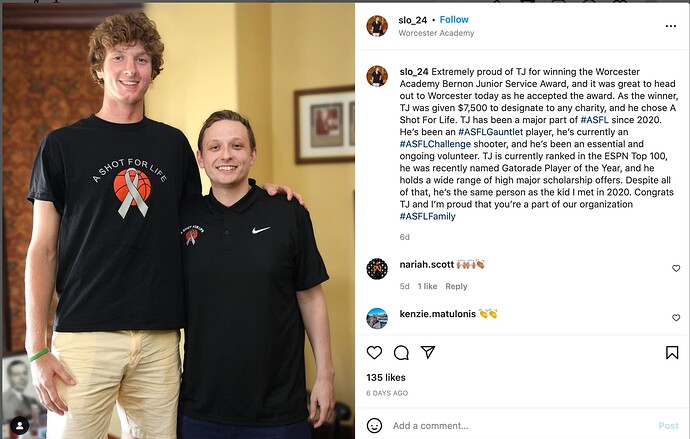The height and width of the screenshot is (439, 690).
Task: Show tagged people icon on photo
Action: [x=20, y=425]
